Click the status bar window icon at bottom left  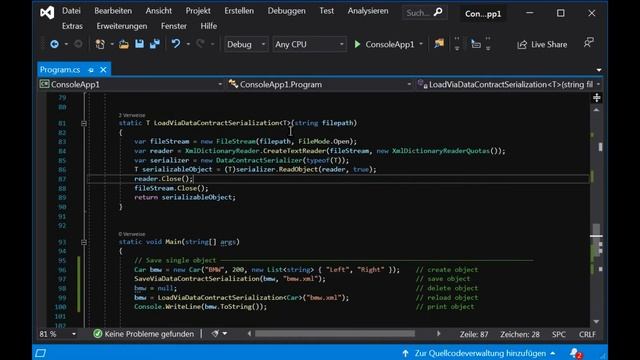pos(40,353)
